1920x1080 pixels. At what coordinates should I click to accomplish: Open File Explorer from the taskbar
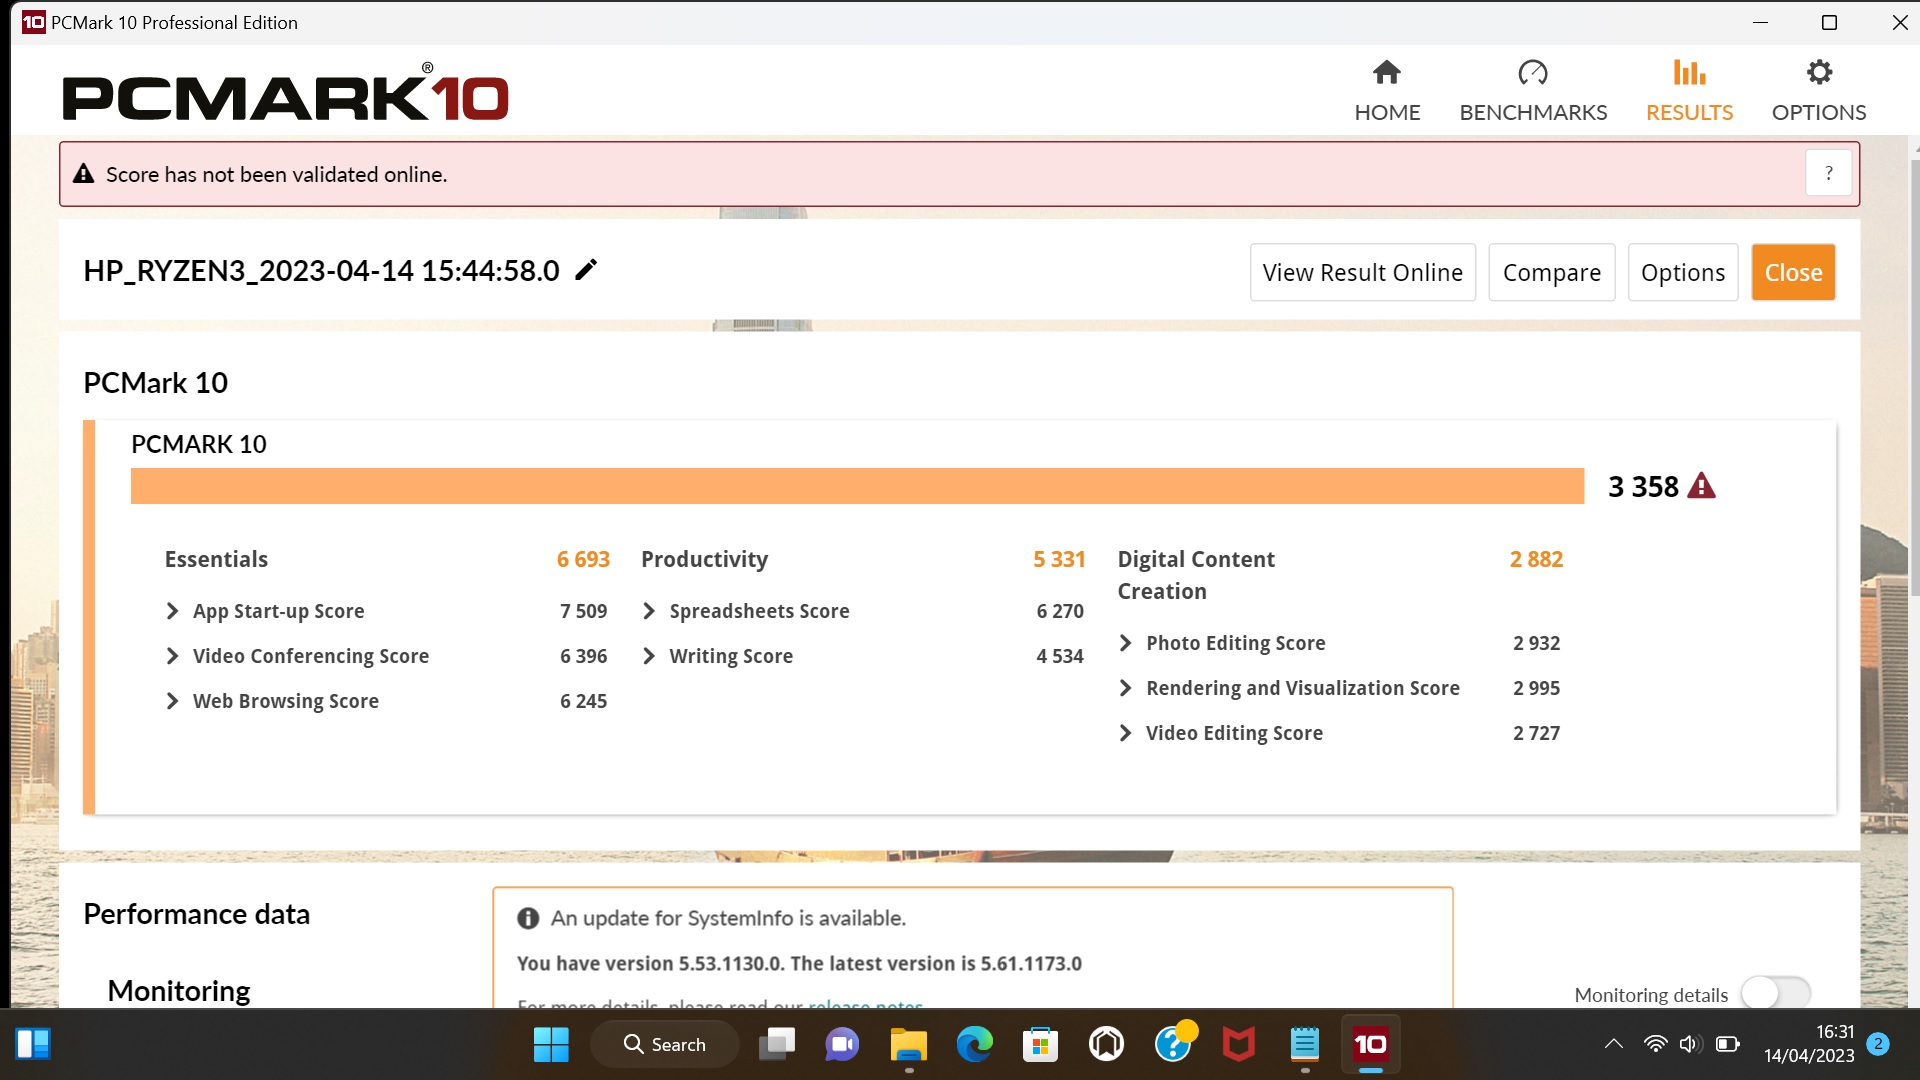908,1045
